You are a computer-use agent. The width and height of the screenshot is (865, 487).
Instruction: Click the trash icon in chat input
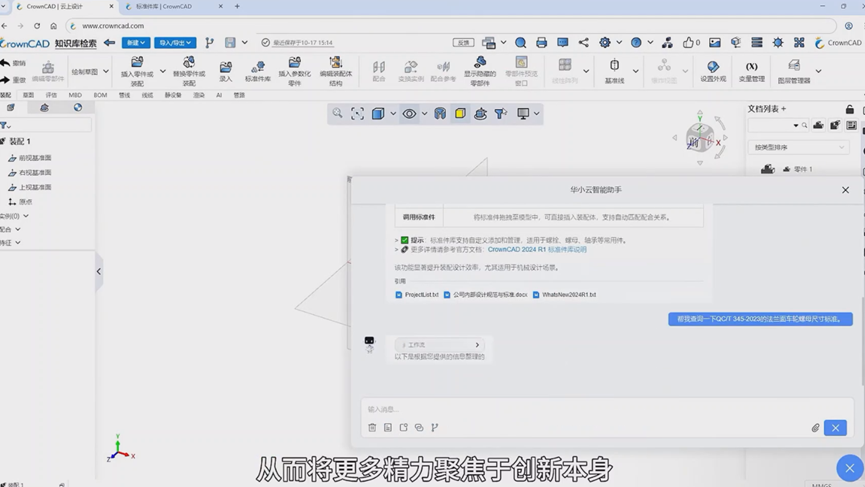coord(372,427)
